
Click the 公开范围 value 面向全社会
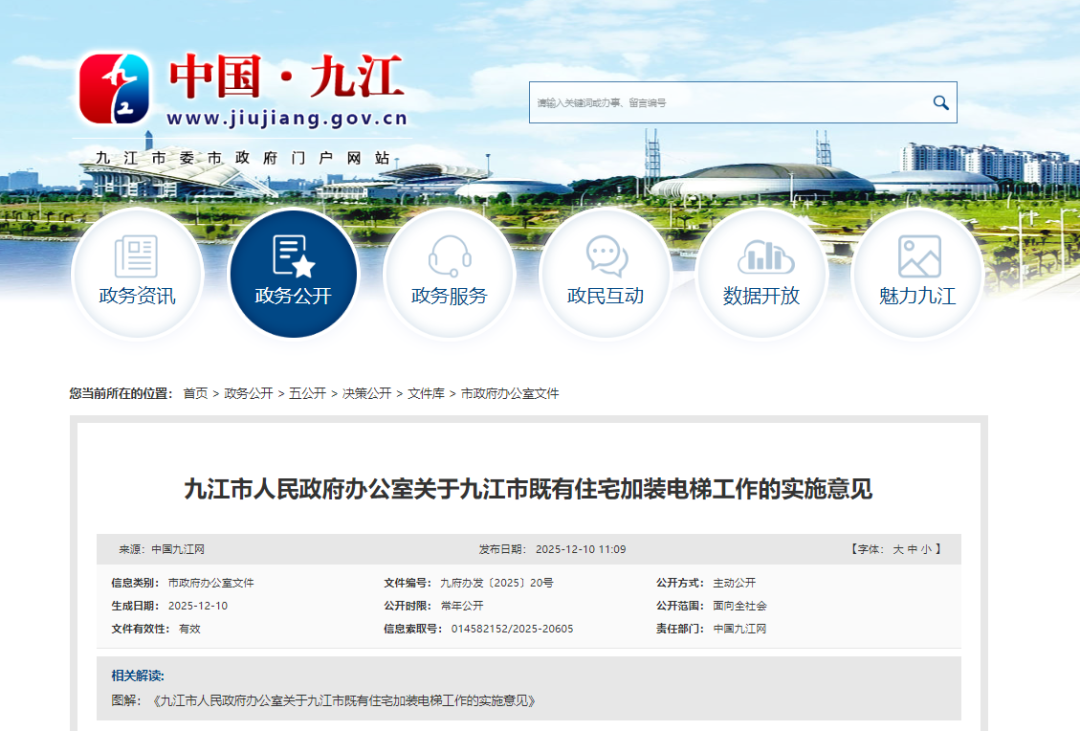coord(740,606)
